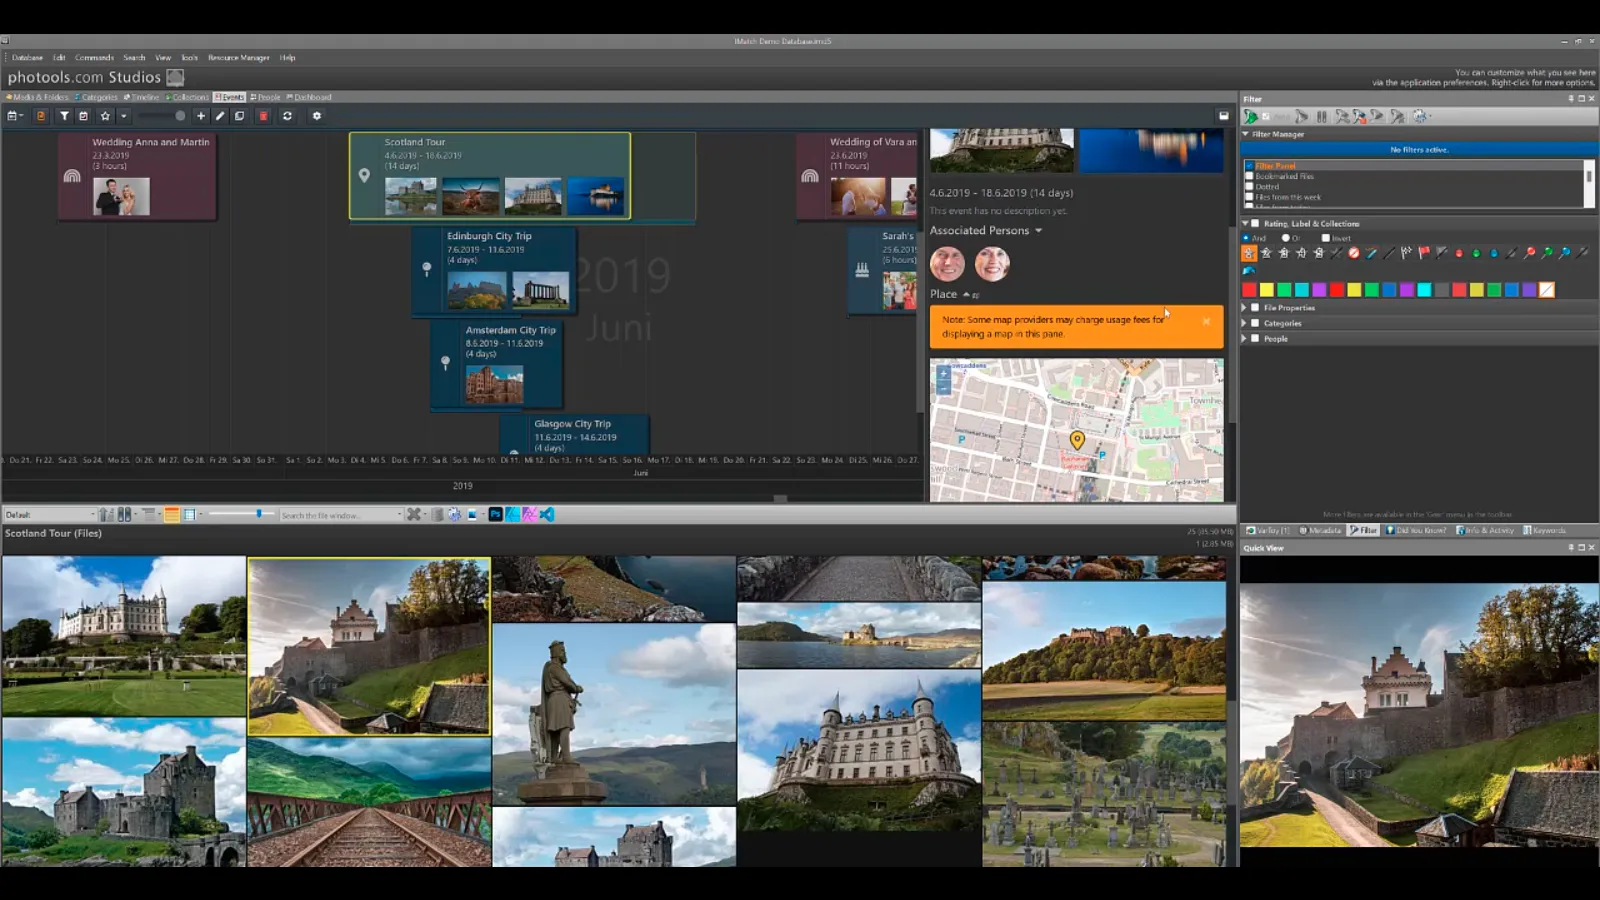Screen dimensions: 1600x900
Task: Check the Dotted filter checkbox
Action: (1249, 186)
